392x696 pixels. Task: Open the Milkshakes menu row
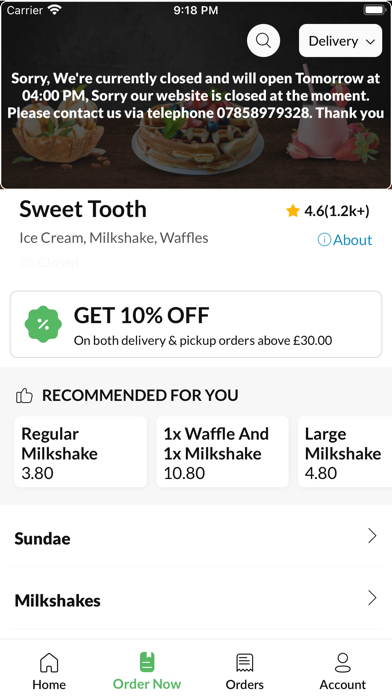pyautogui.click(x=196, y=598)
